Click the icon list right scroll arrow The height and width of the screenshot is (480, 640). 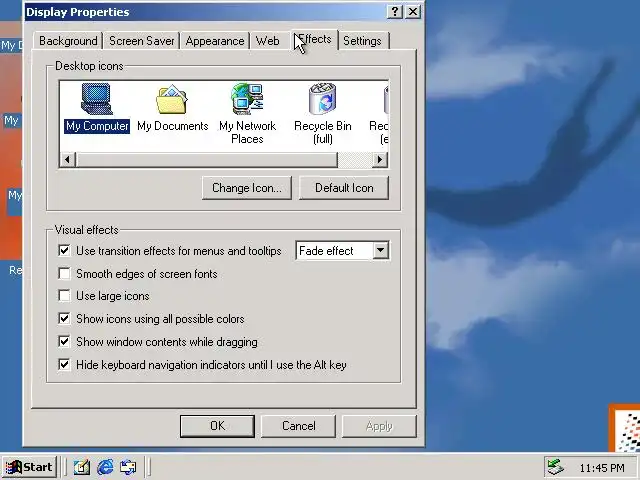380,159
